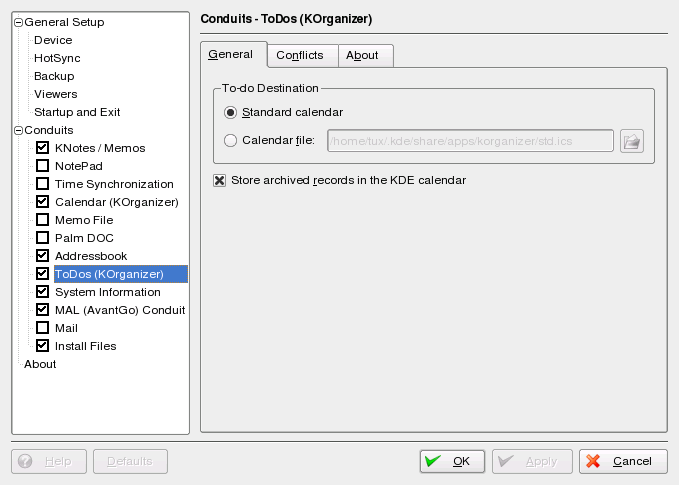Uncheck the KNotes / Memos conduit

pyautogui.click(x=43, y=148)
